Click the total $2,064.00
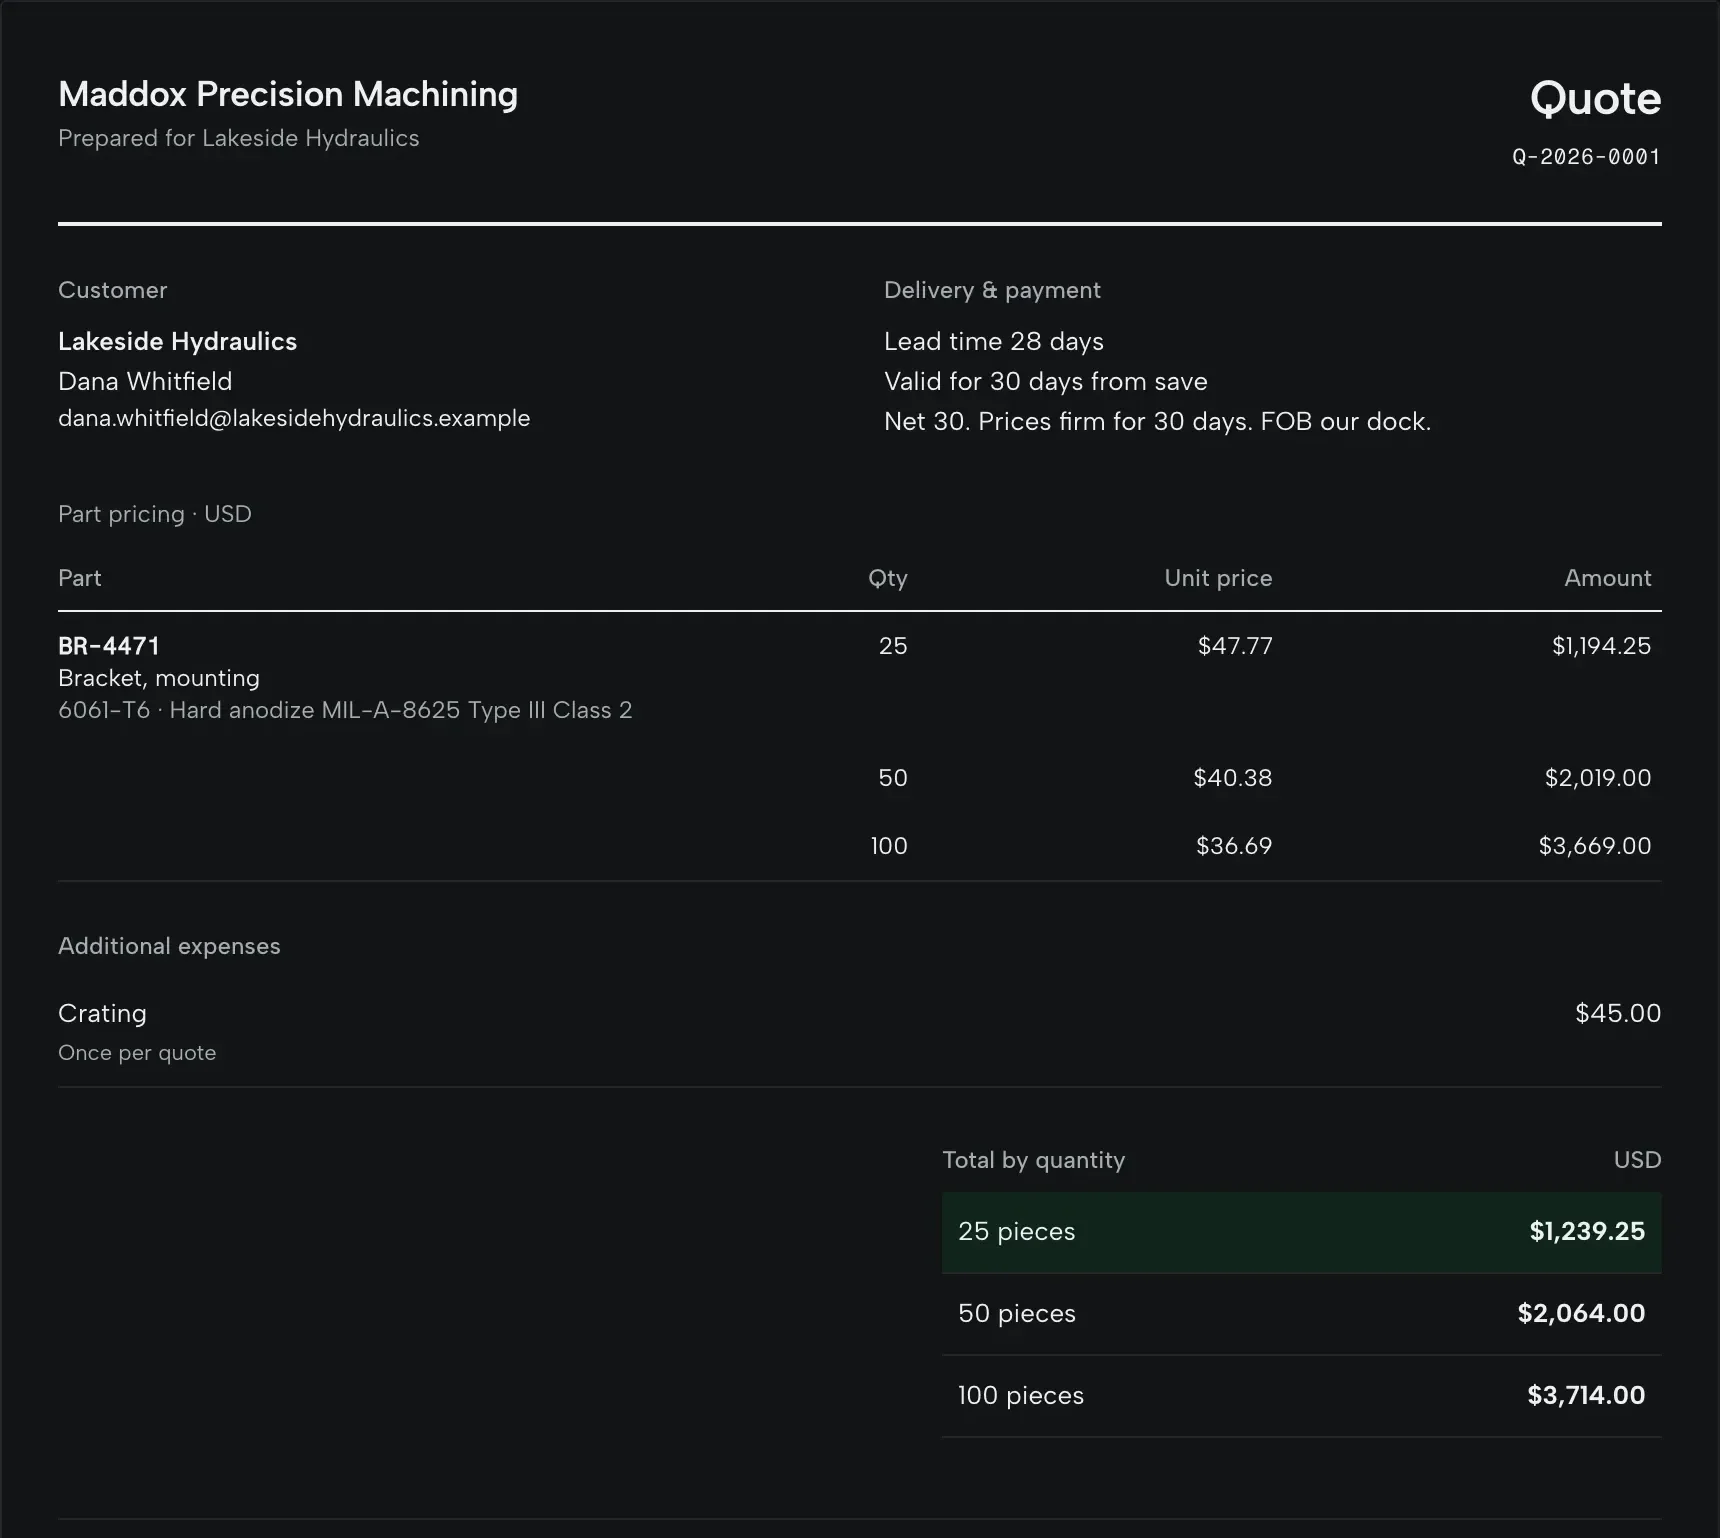 coord(1581,1314)
